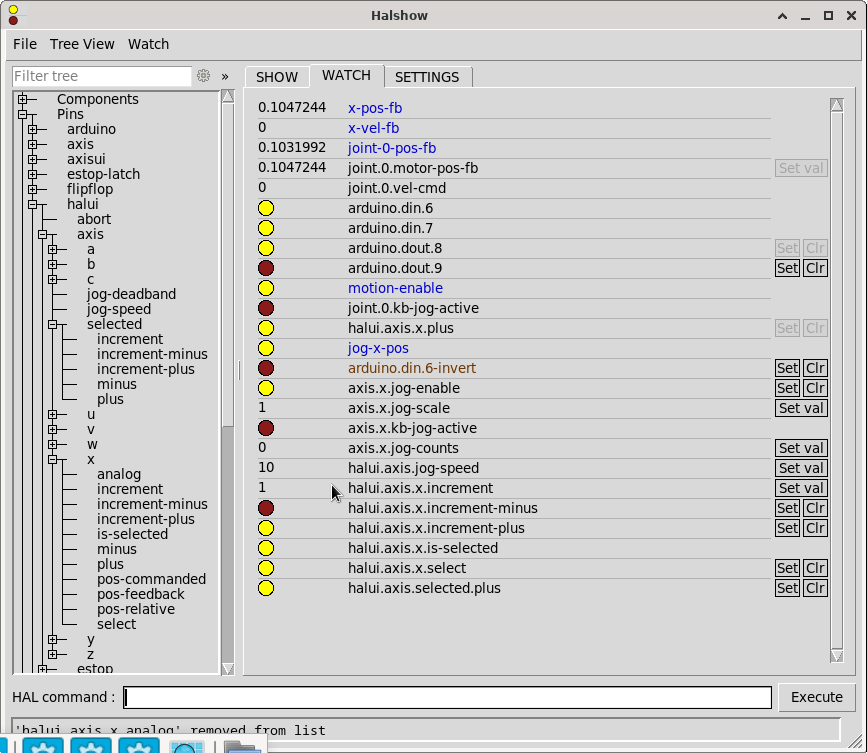Click yellow indicator for arduino.din.6

coord(266,208)
